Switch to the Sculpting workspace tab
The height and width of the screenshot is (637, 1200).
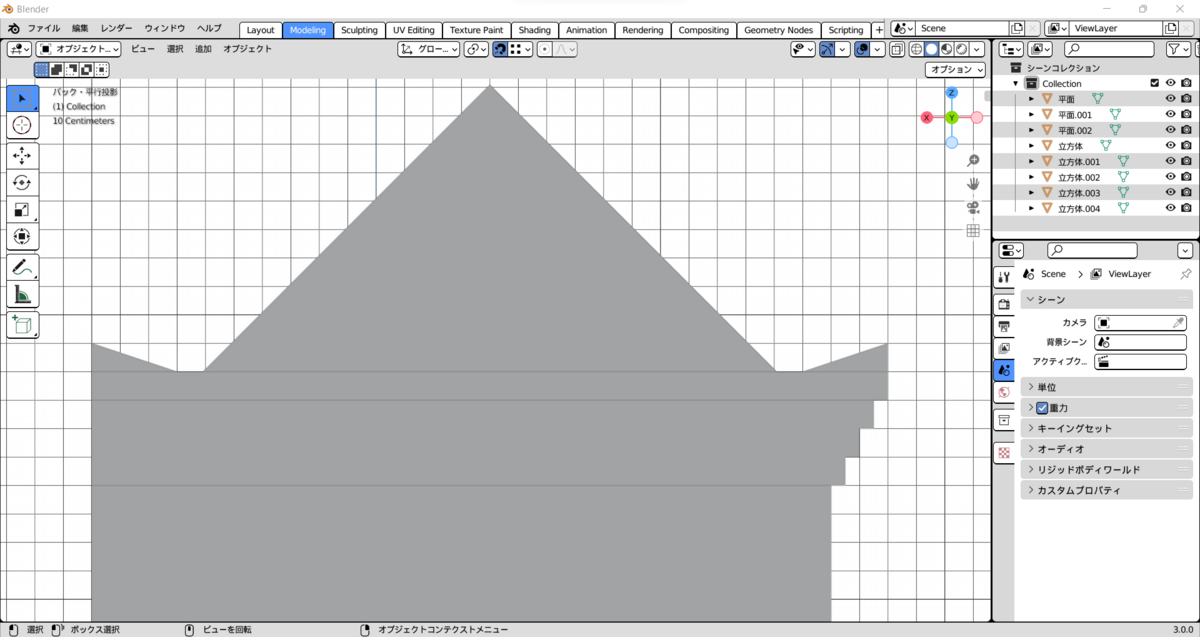tap(360, 30)
